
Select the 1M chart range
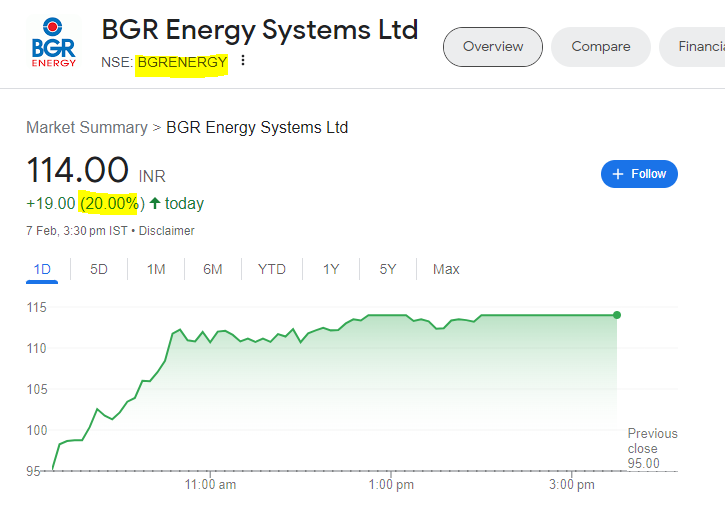(x=156, y=269)
